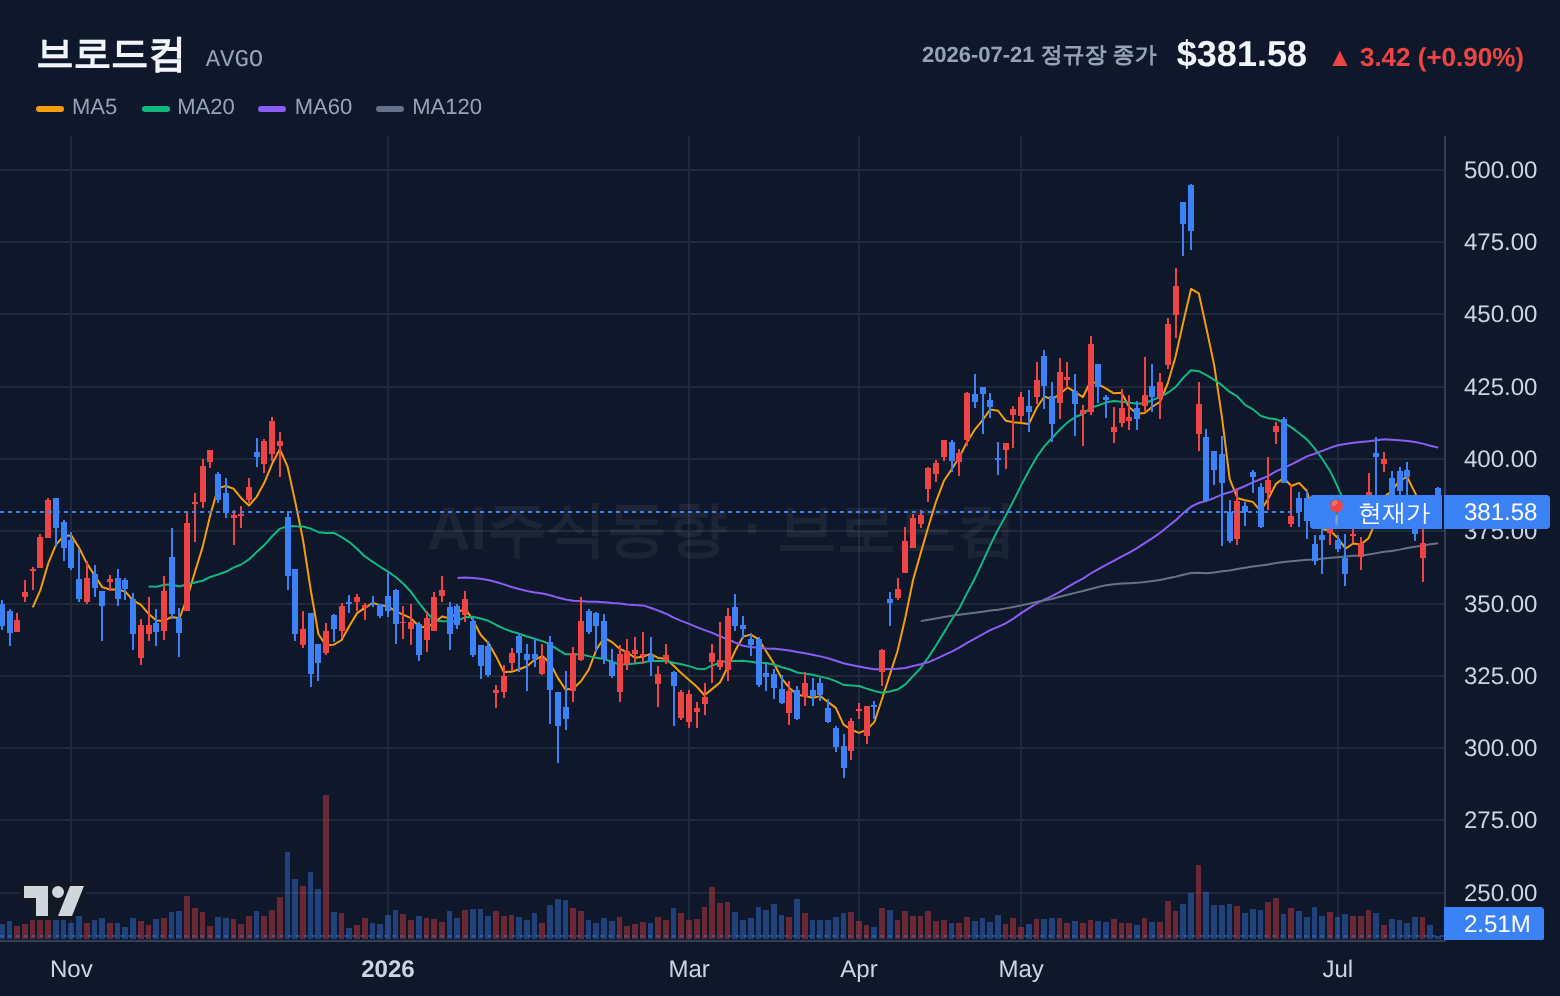
Task: Click the 300.00 price axis label
Action: (1500, 748)
